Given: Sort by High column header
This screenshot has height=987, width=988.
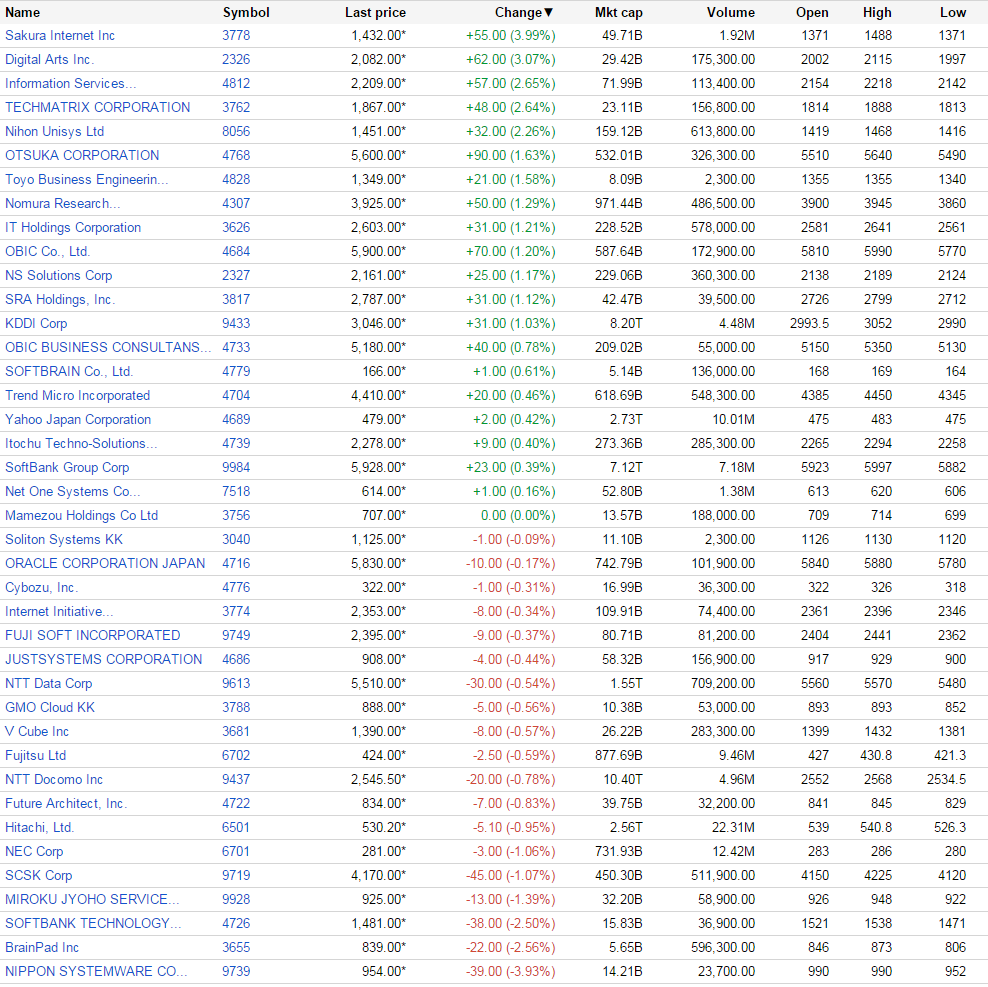Looking at the screenshot, I should tap(877, 13).
